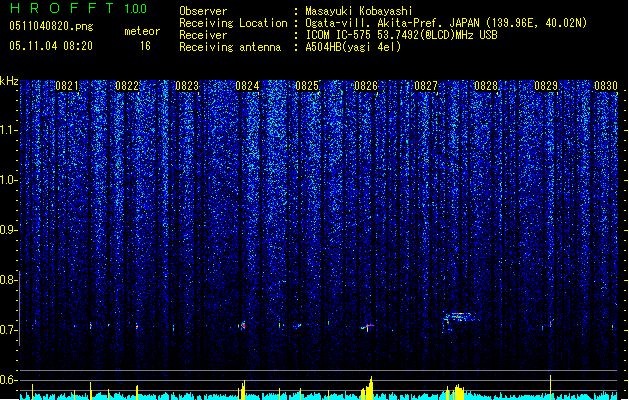Click the antenna value A504HB(yagi 4el)

[353, 47]
